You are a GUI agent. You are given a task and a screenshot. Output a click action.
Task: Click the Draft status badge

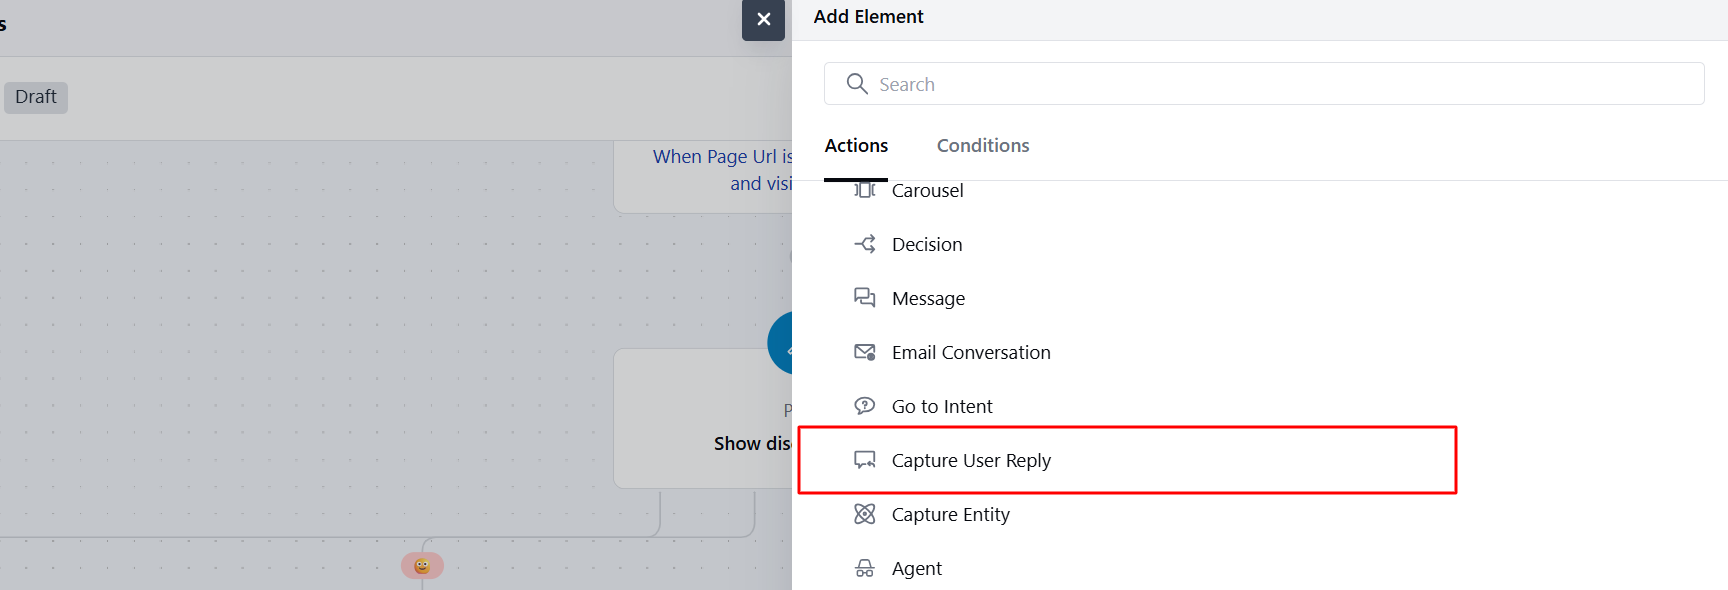36,97
